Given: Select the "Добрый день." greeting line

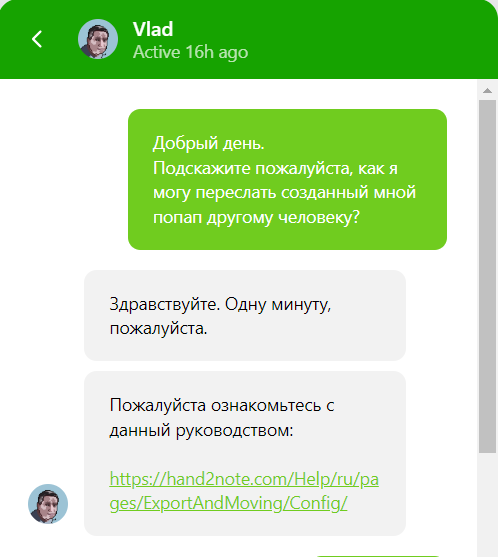Looking at the screenshot, I should (x=209, y=143).
